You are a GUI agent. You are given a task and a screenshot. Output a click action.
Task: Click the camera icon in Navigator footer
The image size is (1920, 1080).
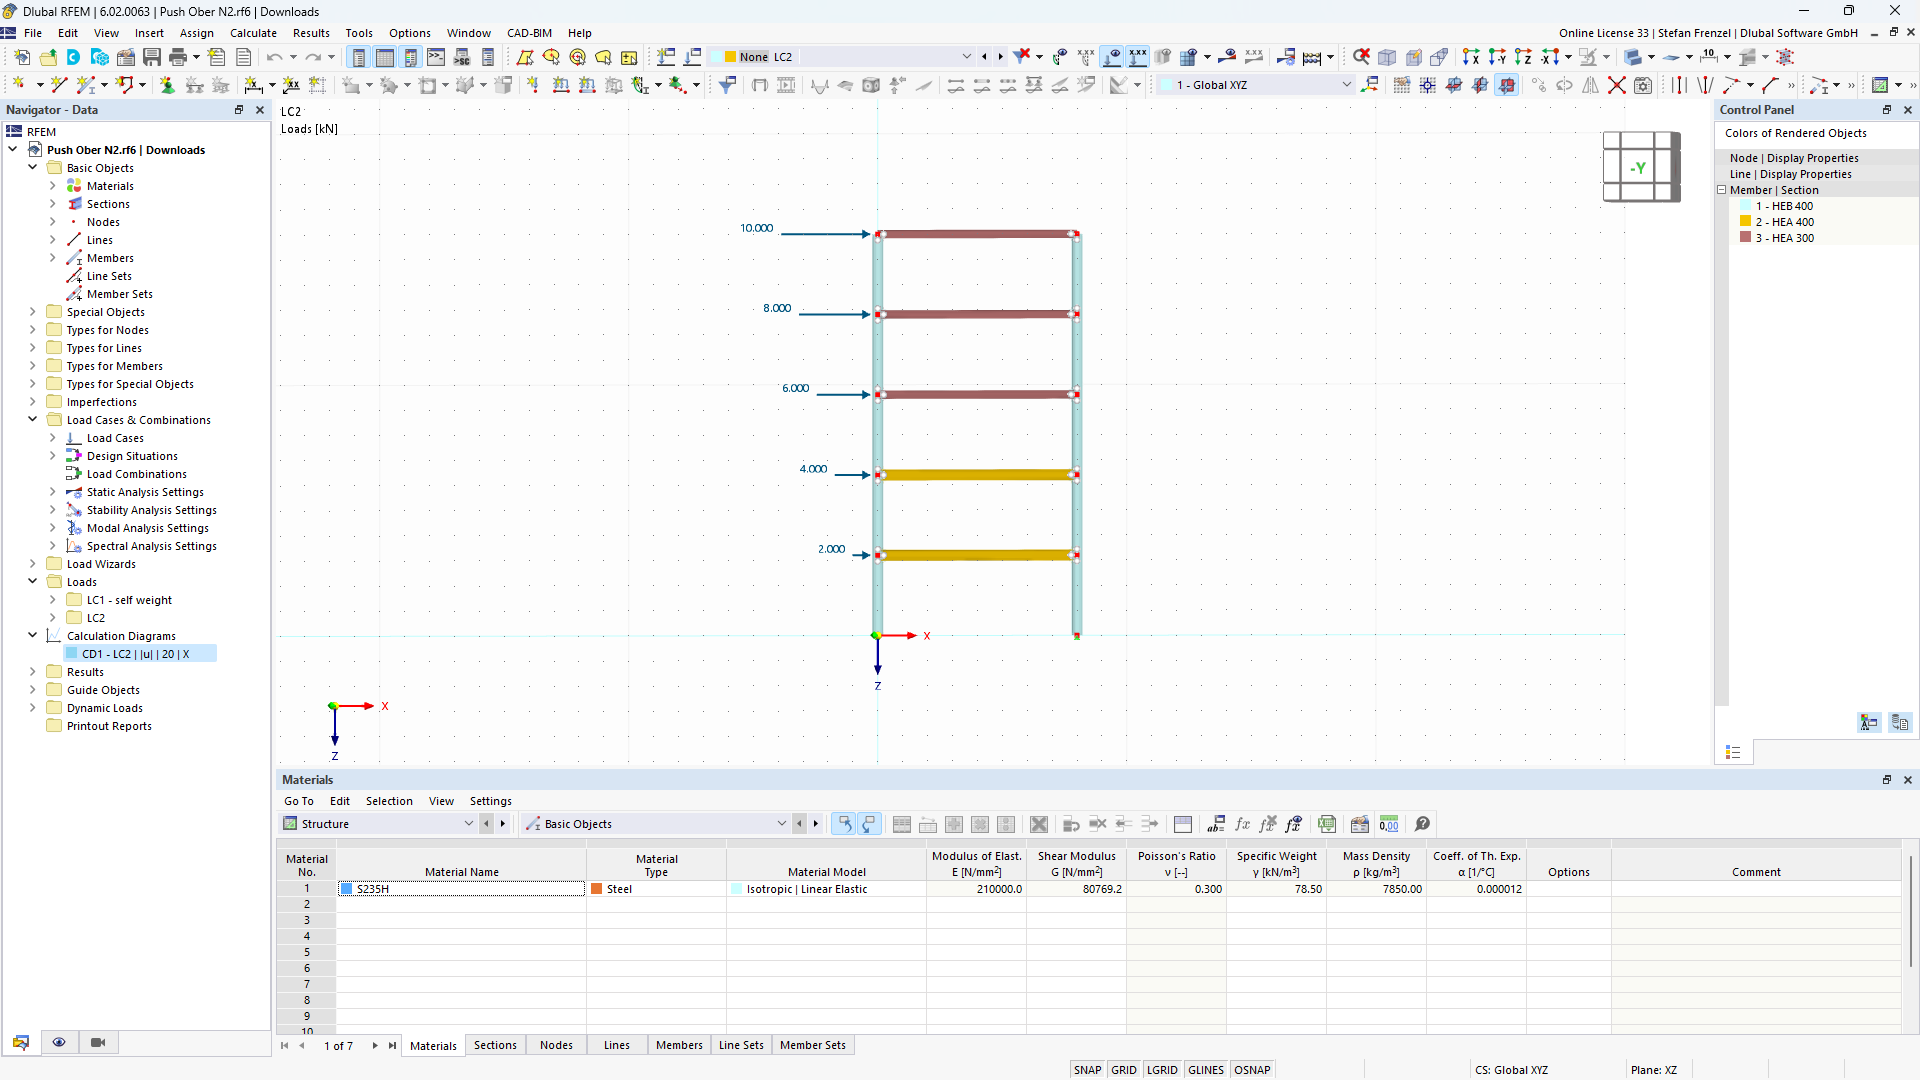tap(97, 1043)
